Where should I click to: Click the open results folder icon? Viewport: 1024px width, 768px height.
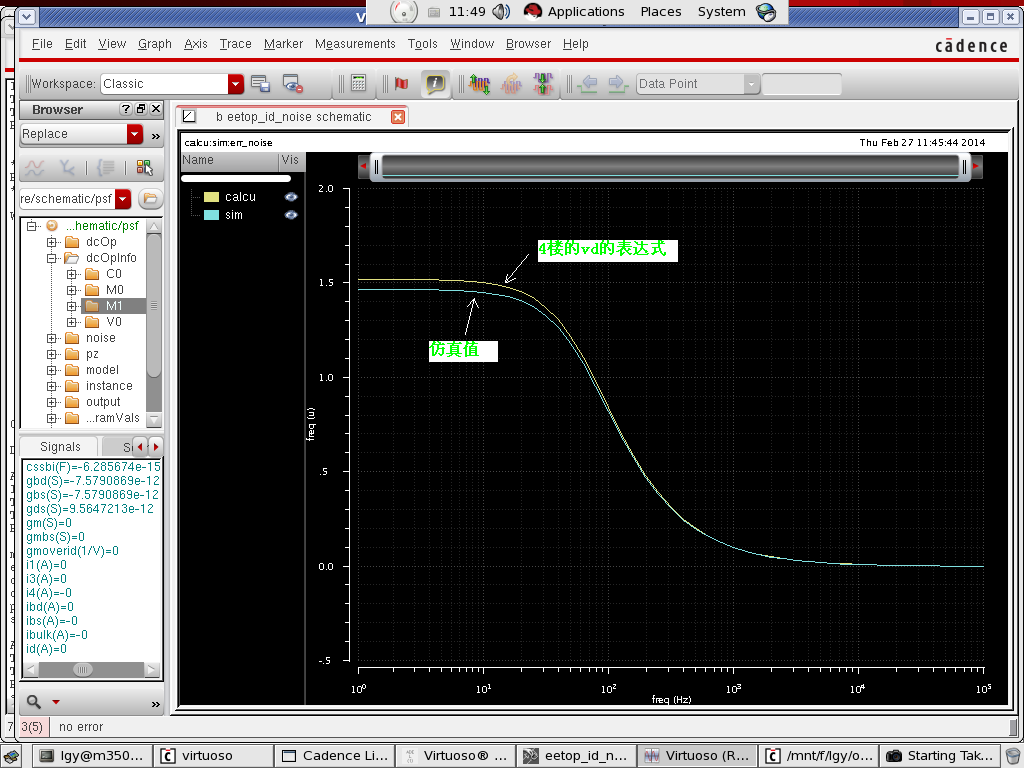150,198
